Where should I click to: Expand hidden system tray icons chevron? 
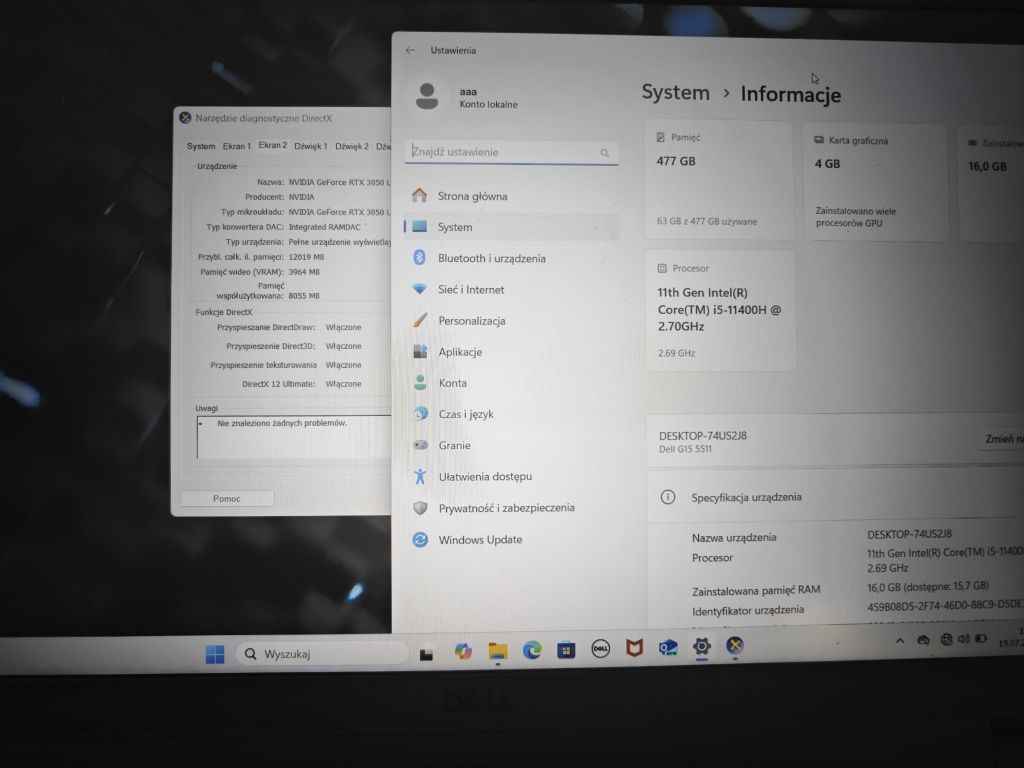[x=900, y=641]
